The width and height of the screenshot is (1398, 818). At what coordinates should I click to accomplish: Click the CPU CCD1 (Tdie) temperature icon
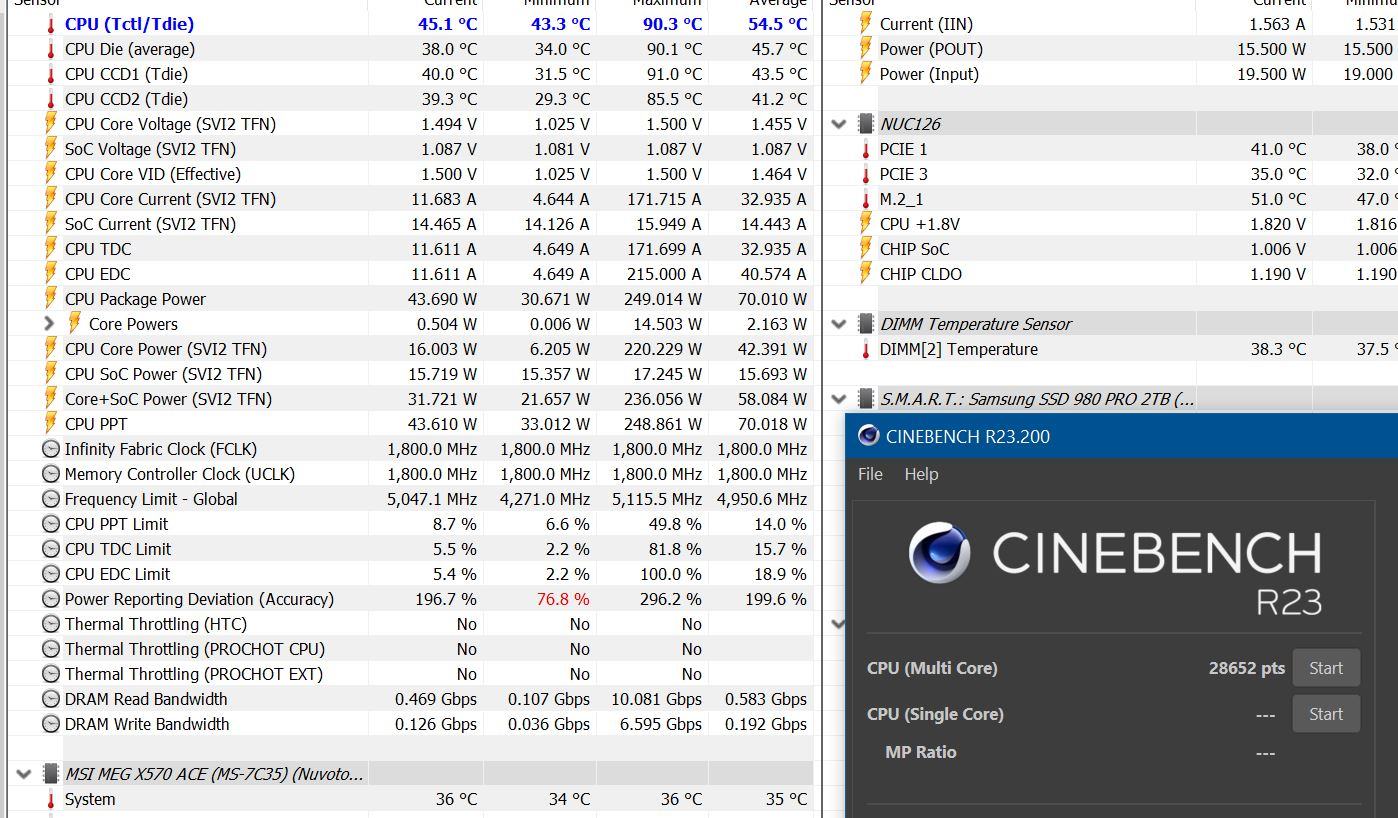[x=51, y=74]
